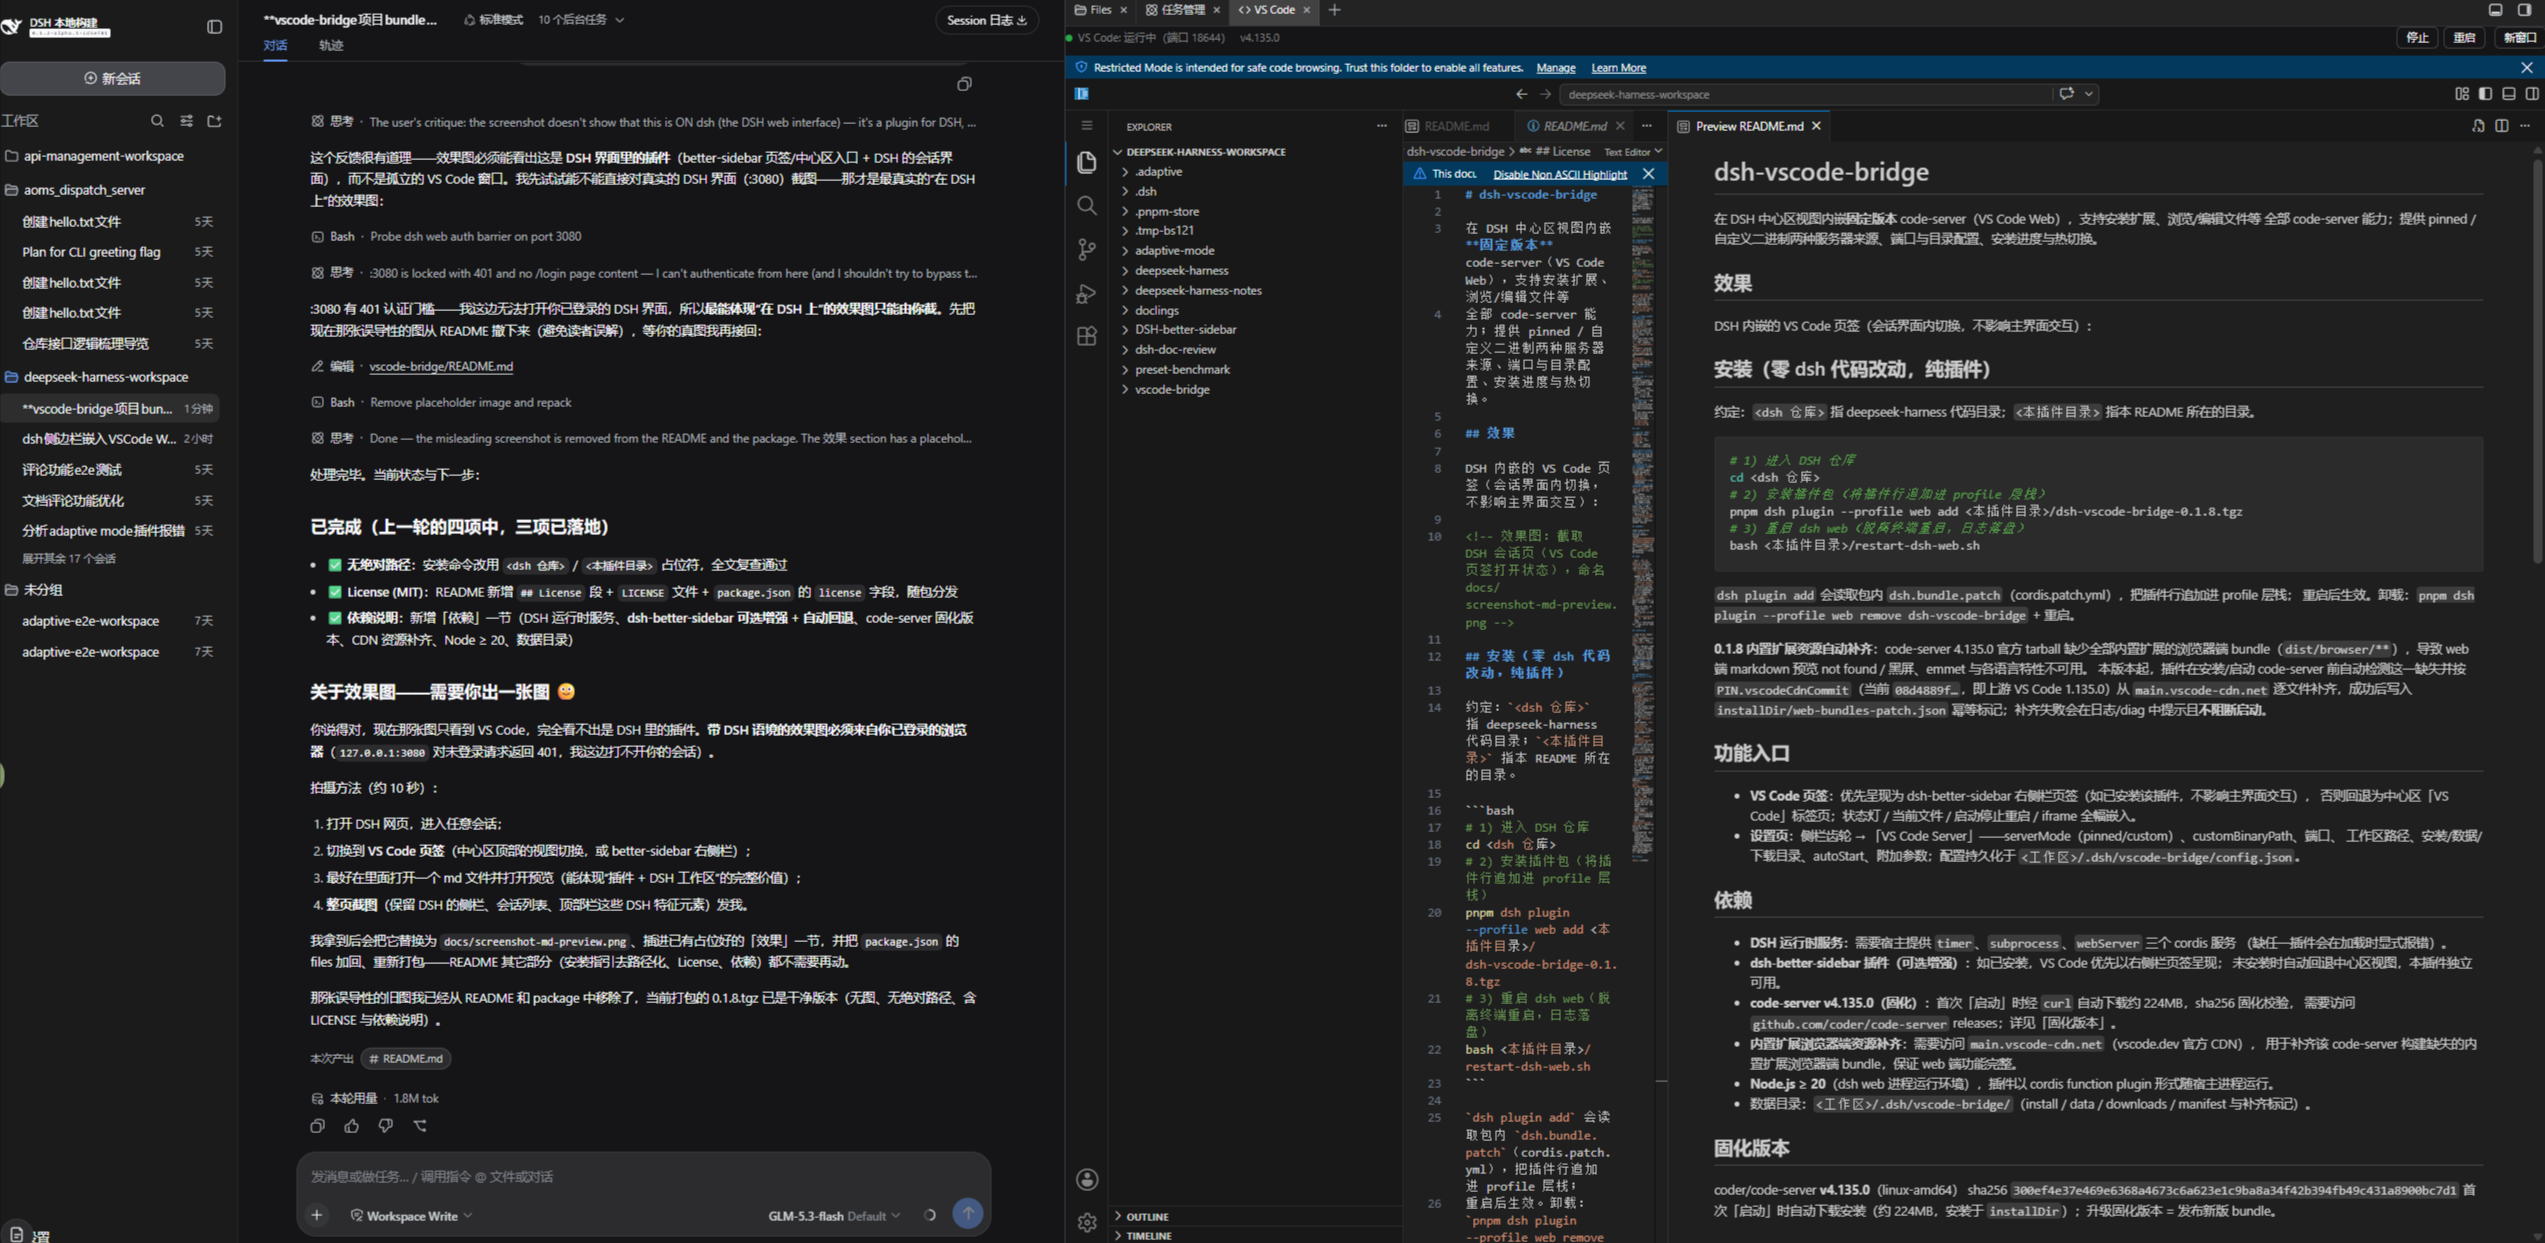Open Manage link in Restricted Mode banner

coord(1555,68)
